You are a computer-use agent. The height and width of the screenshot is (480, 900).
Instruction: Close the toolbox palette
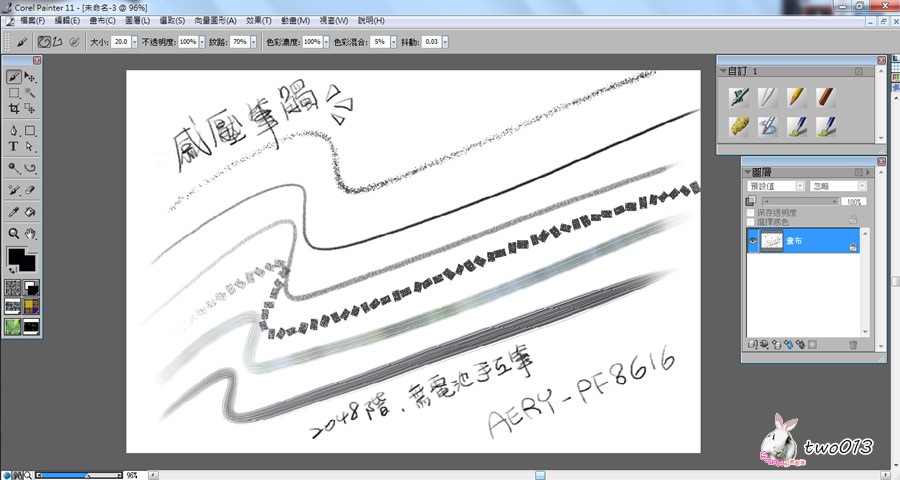coord(37,60)
